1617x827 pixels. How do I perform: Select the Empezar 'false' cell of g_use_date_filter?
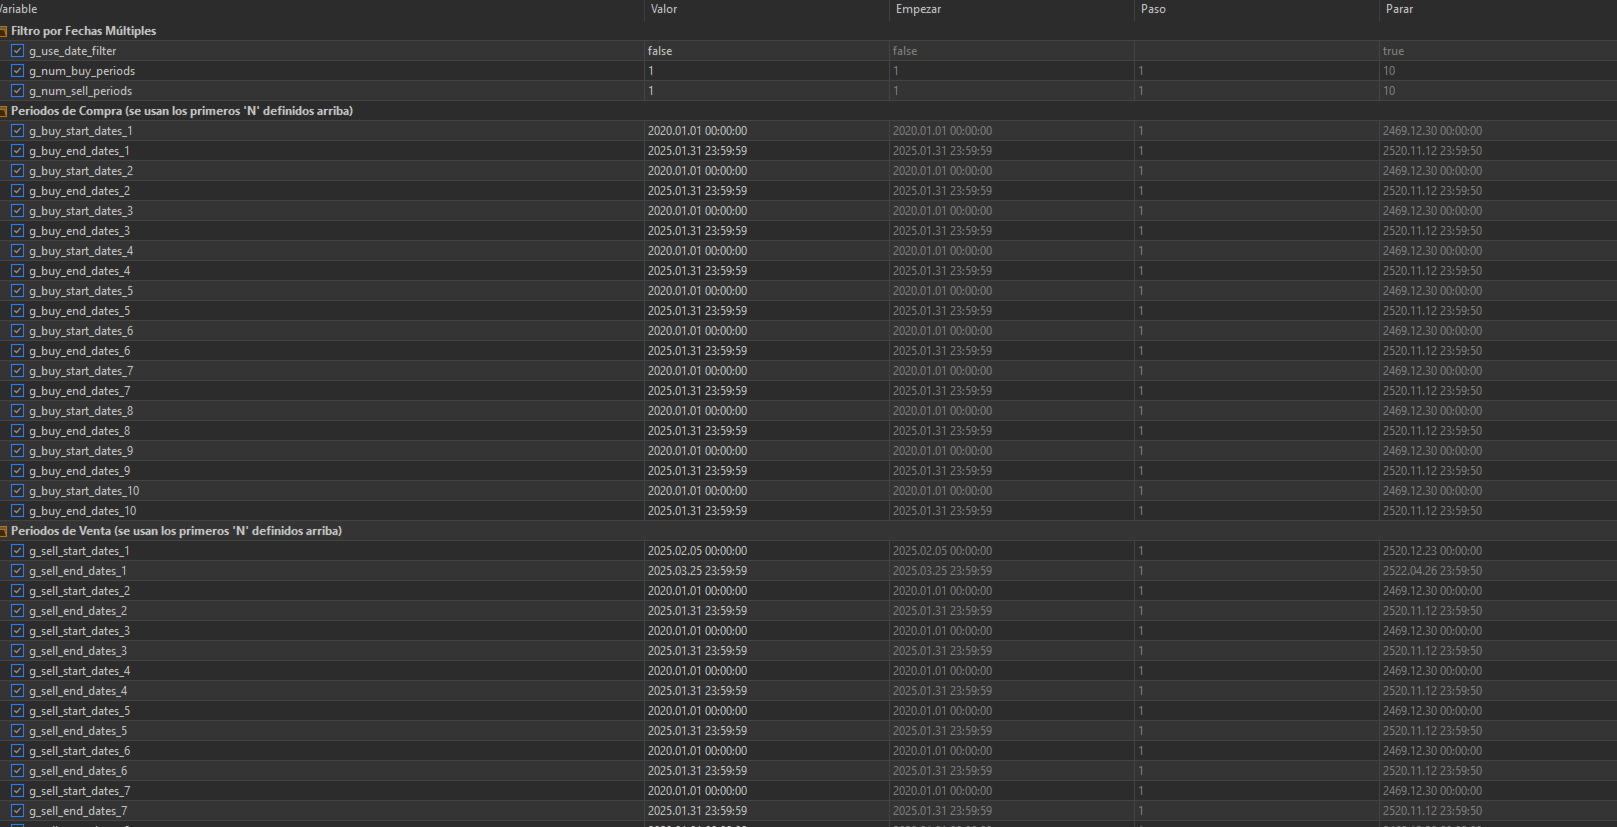tap(1011, 51)
